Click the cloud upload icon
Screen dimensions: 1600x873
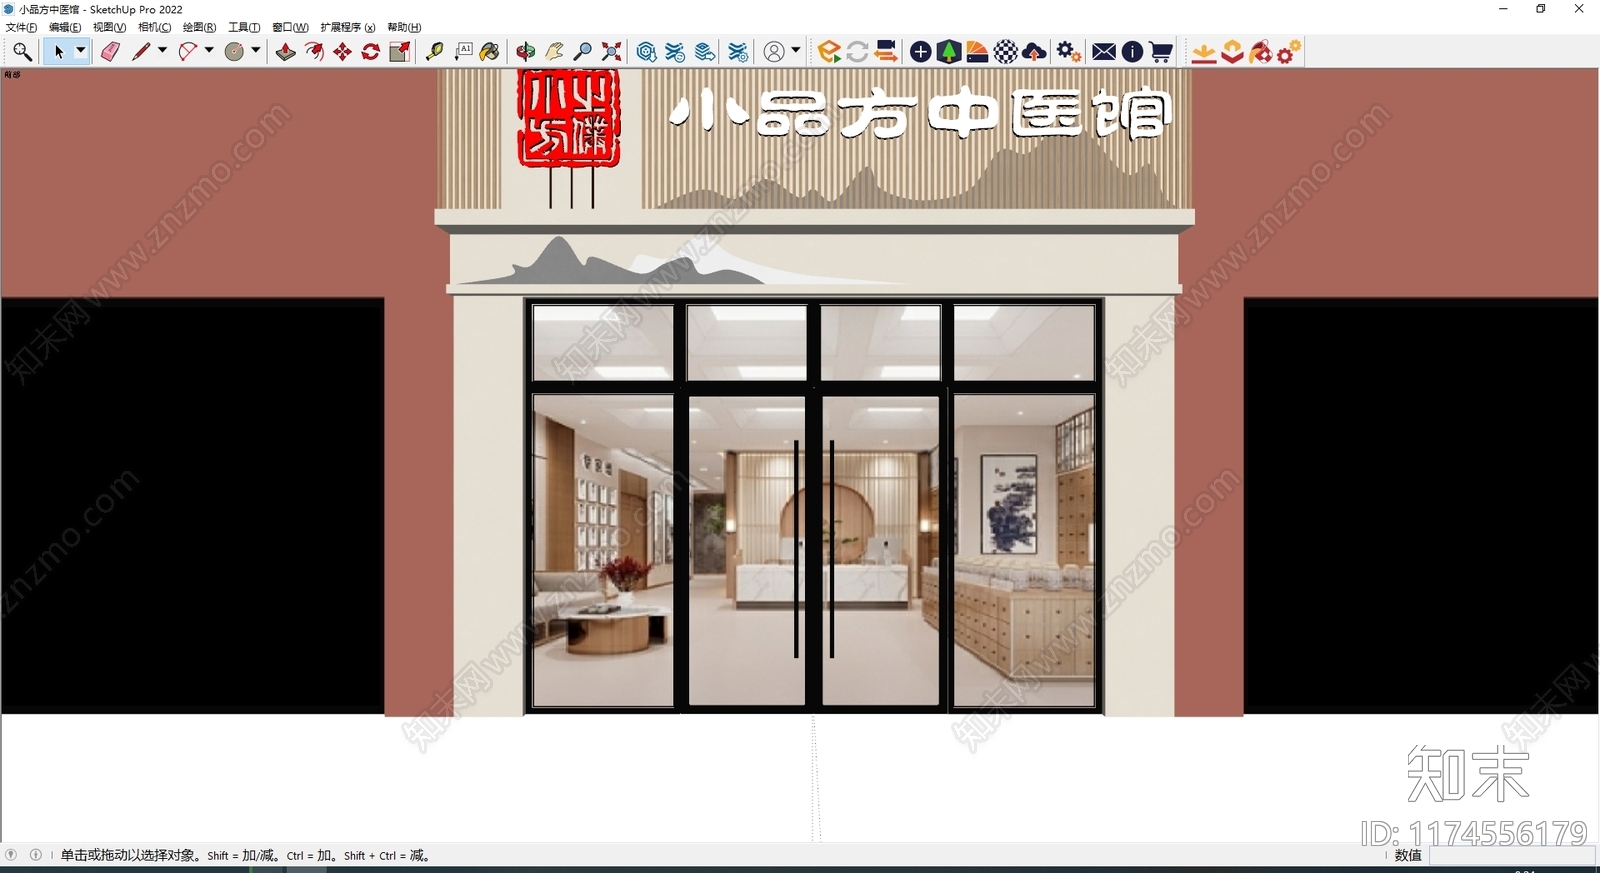[1035, 51]
